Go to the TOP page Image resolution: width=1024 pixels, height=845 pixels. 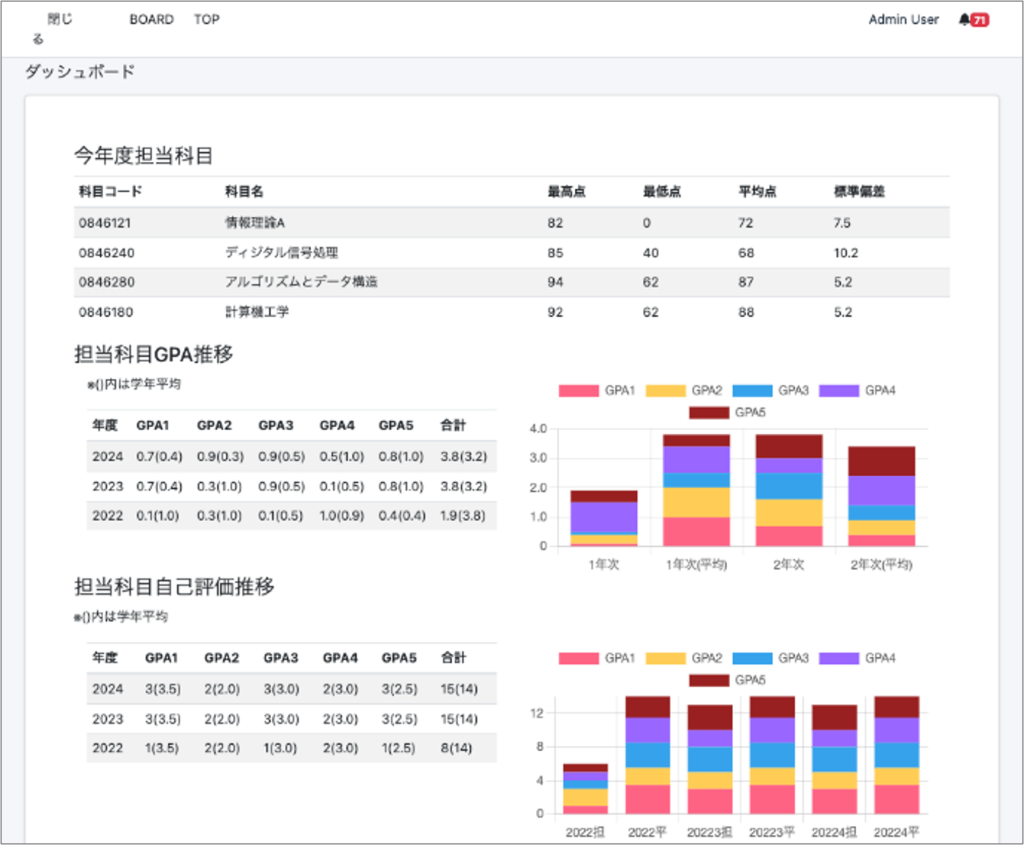207,20
